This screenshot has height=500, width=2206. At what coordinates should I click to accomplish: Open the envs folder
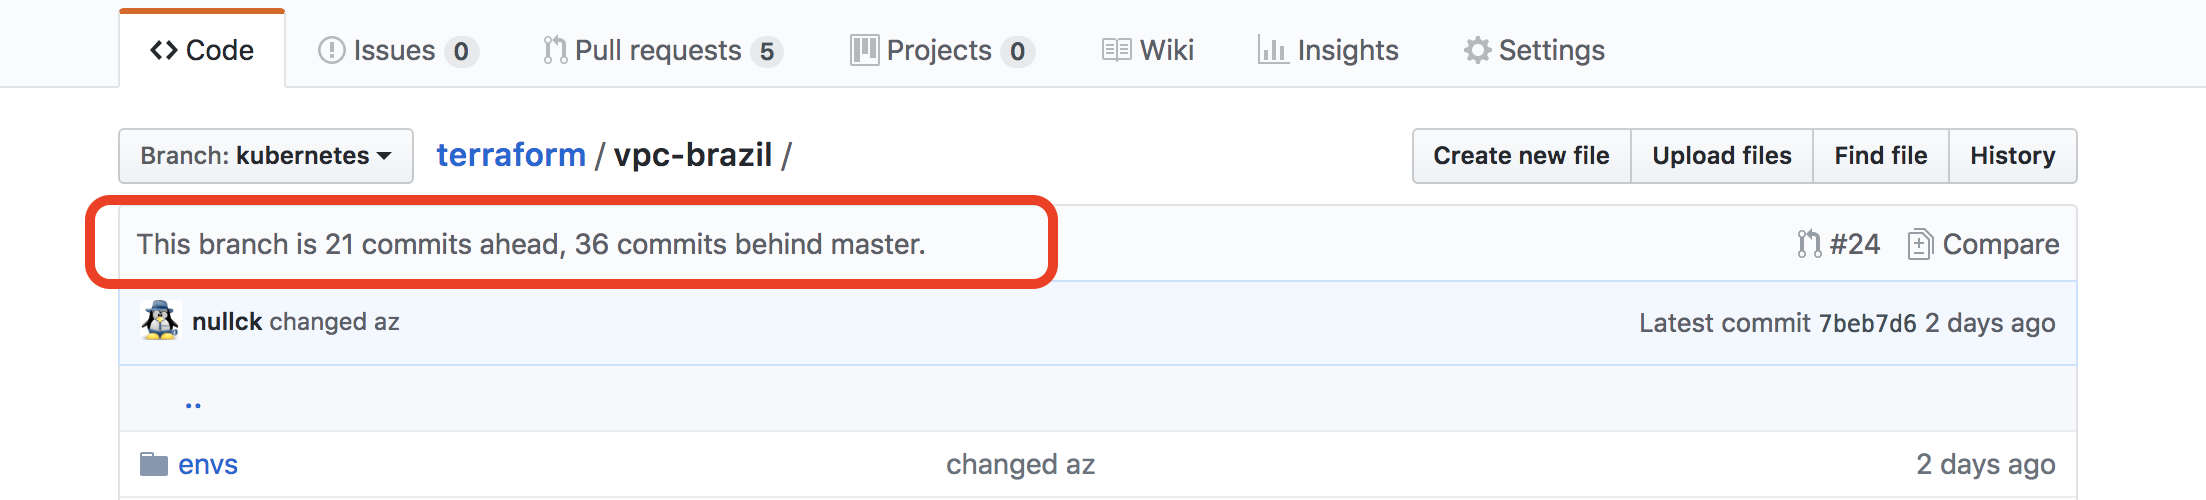[x=208, y=464]
